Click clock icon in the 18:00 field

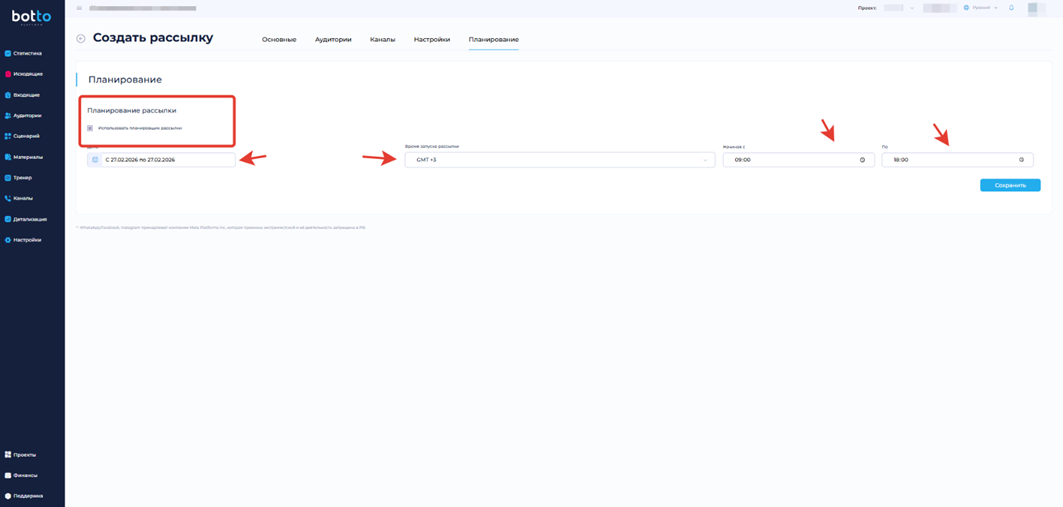point(1021,160)
